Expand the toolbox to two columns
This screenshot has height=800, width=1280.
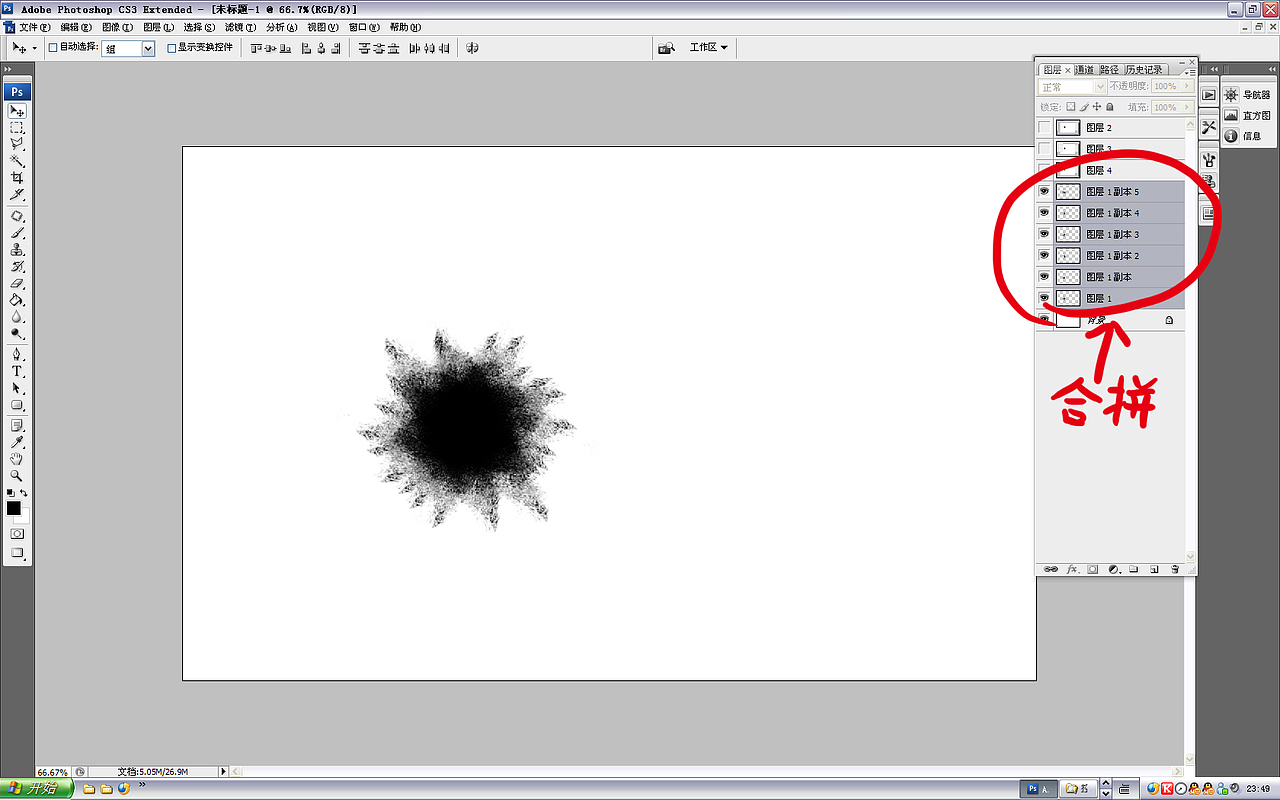coord(8,69)
